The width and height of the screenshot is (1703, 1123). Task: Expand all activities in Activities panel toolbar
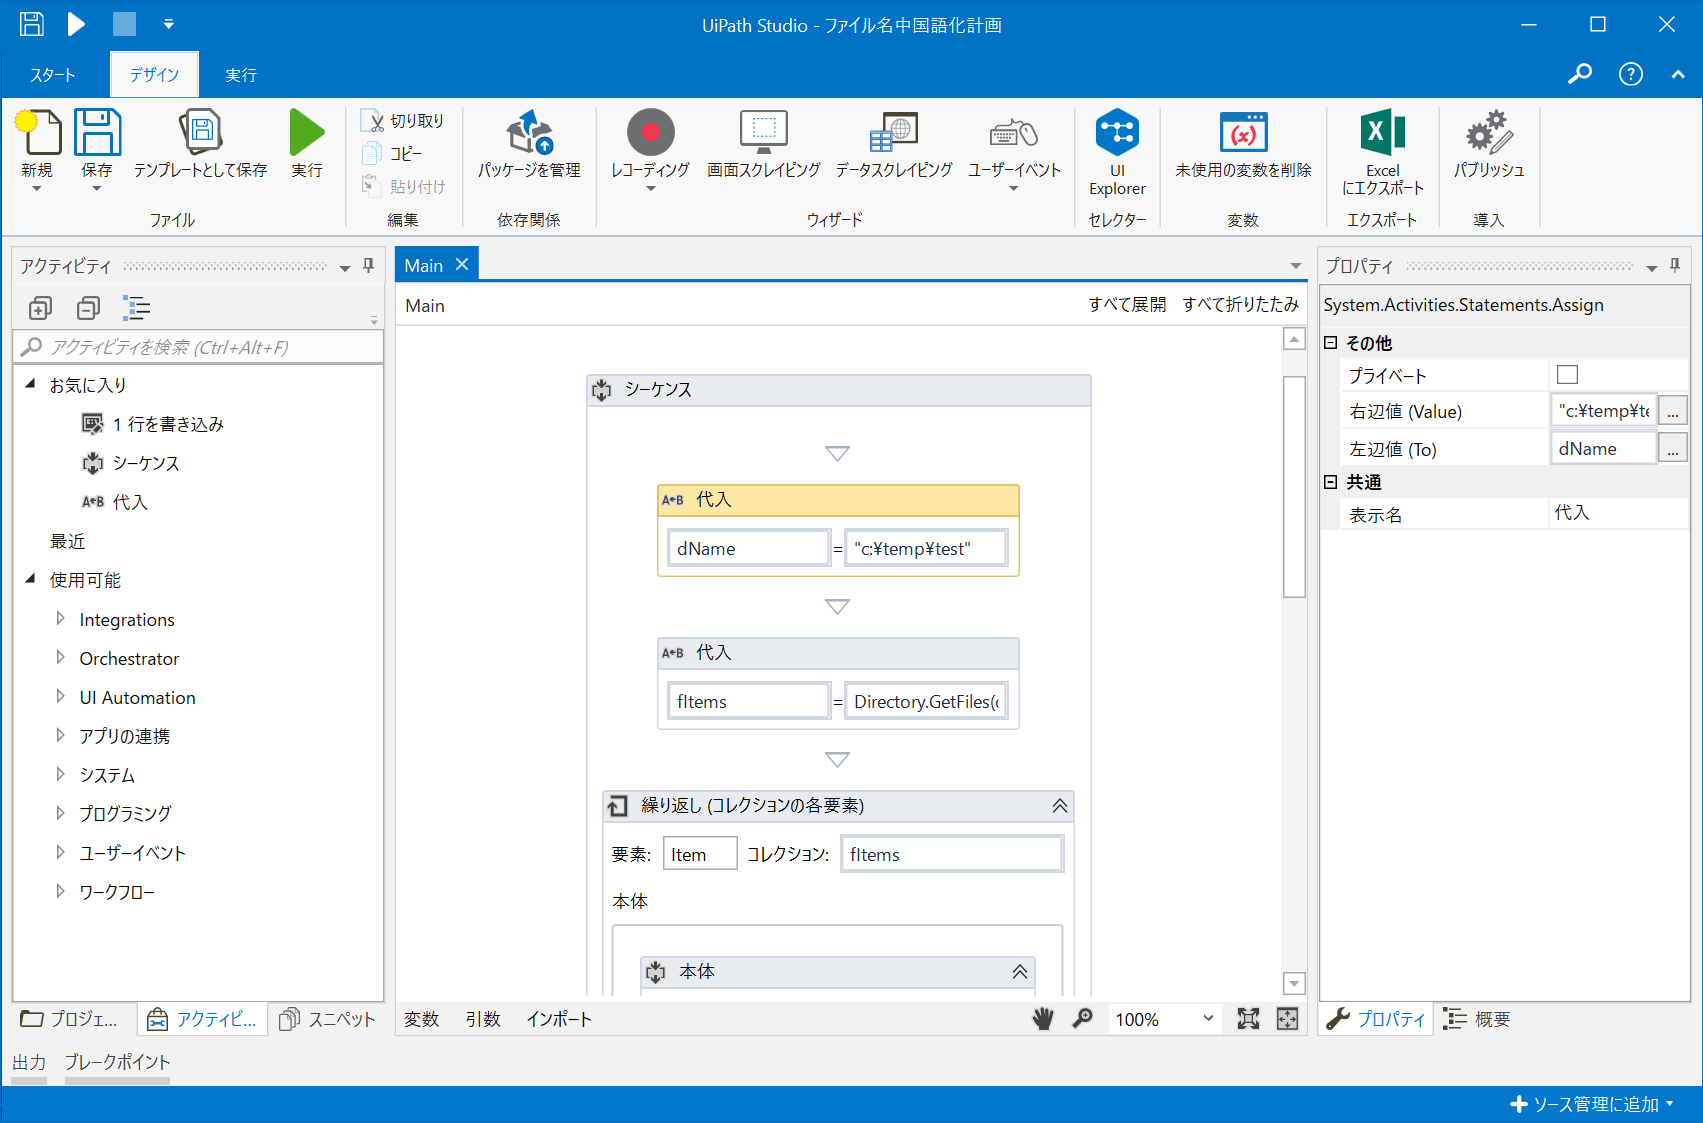[40, 308]
